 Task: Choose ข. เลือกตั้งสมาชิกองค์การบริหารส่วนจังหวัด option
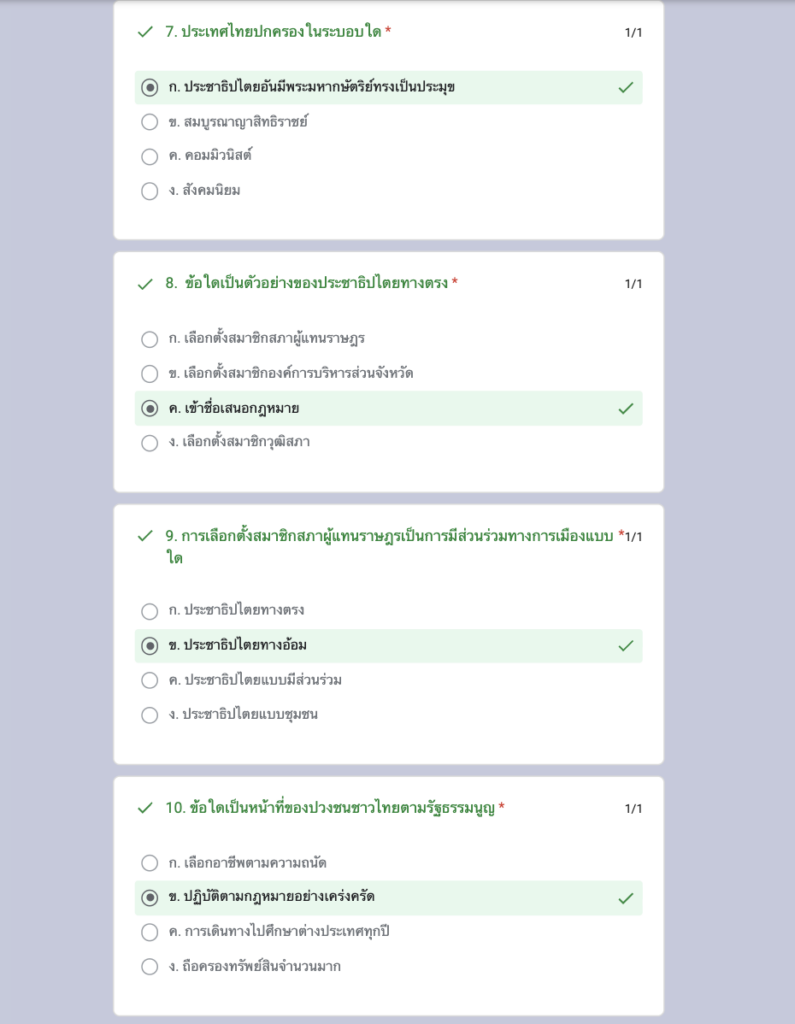pyautogui.click(x=150, y=374)
